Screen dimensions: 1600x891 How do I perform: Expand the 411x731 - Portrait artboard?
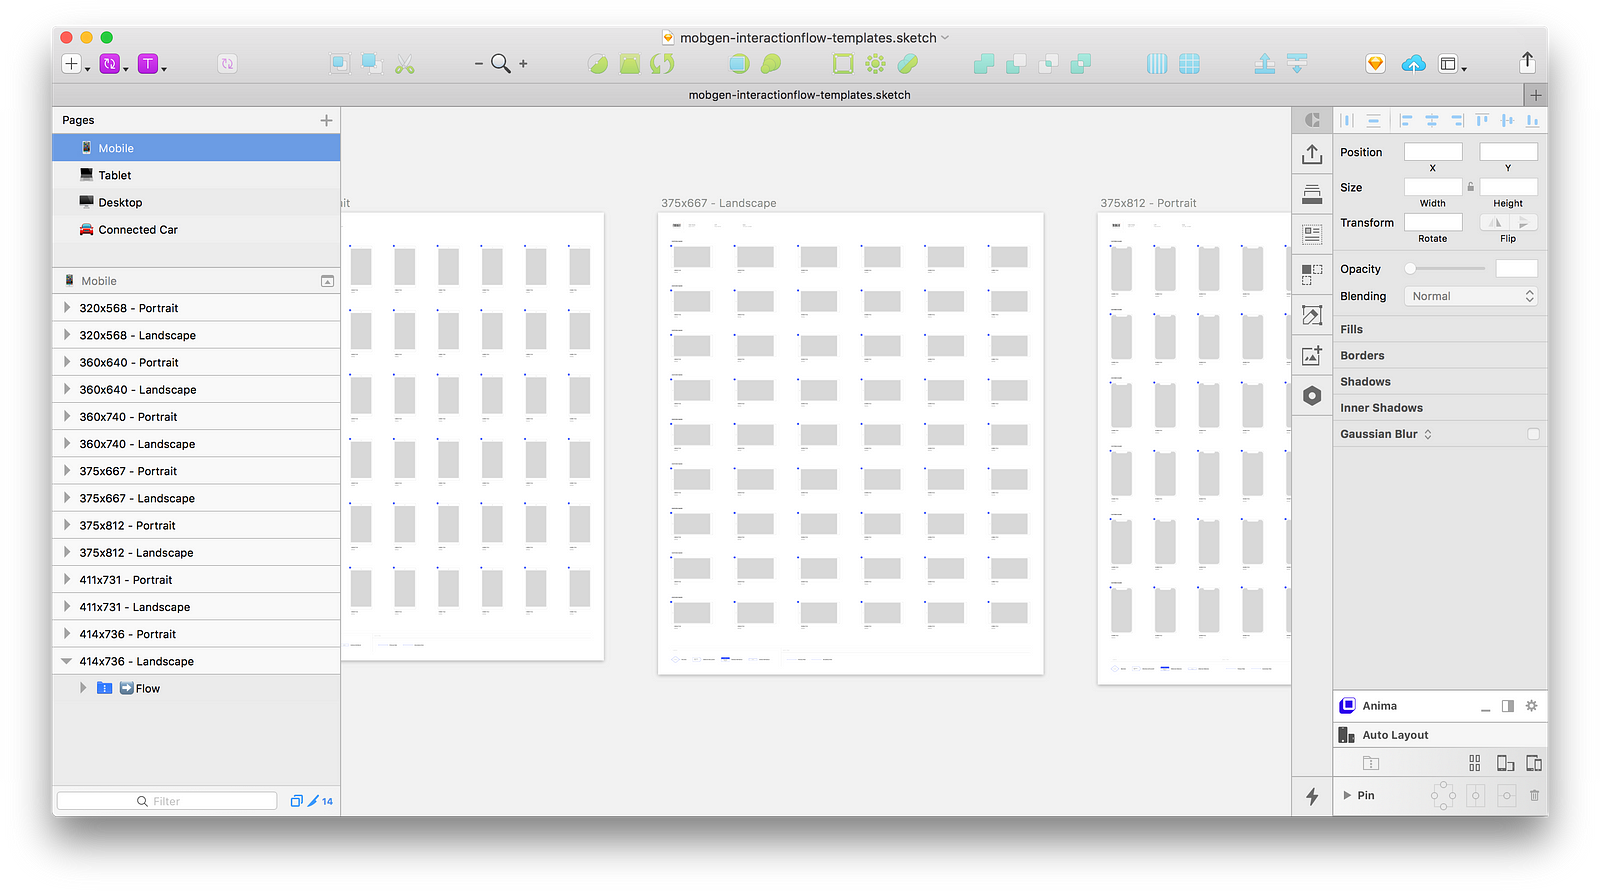coord(67,579)
